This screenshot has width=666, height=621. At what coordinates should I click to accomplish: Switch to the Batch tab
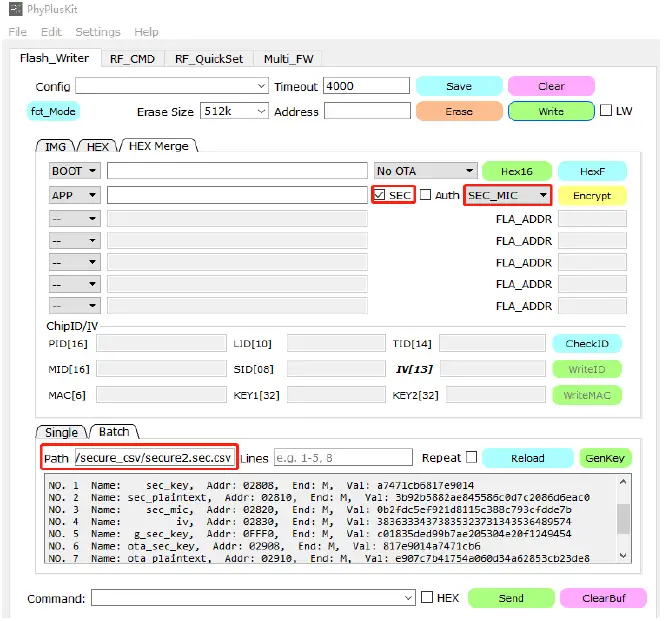[114, 432]
